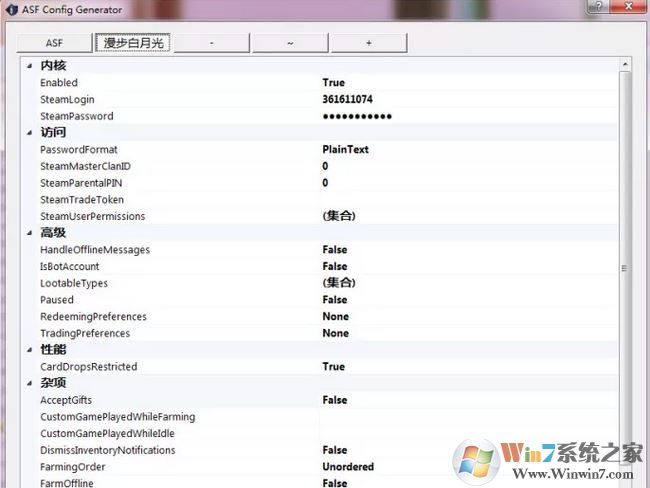Select the CardDropsRestricted property label
The width and height of the screenshot is (650, 488).
(x=89, y=367)
